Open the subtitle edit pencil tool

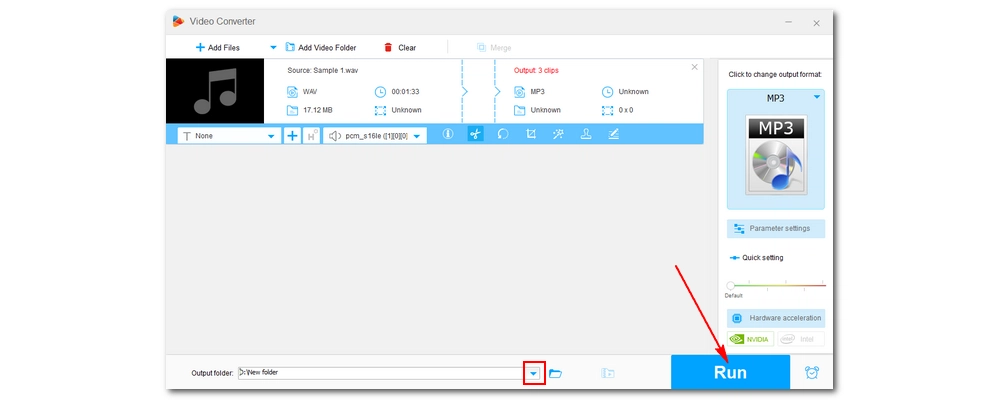tap(614, 134)
